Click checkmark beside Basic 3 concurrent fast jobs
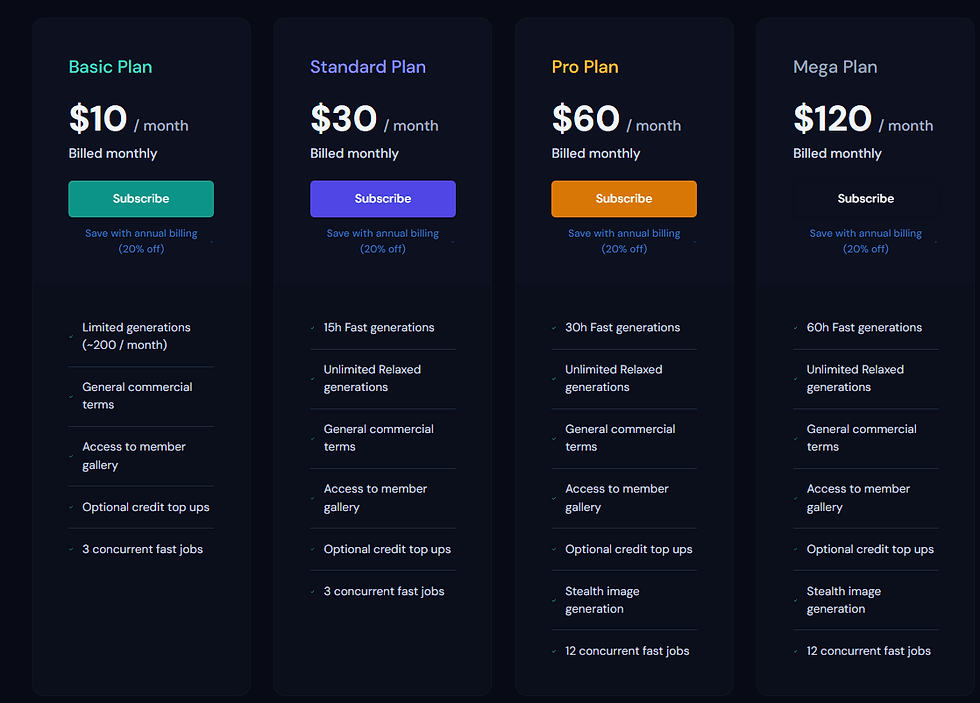Image resolution: width=980 pixels, height=703 pixels. pos(71,549)
